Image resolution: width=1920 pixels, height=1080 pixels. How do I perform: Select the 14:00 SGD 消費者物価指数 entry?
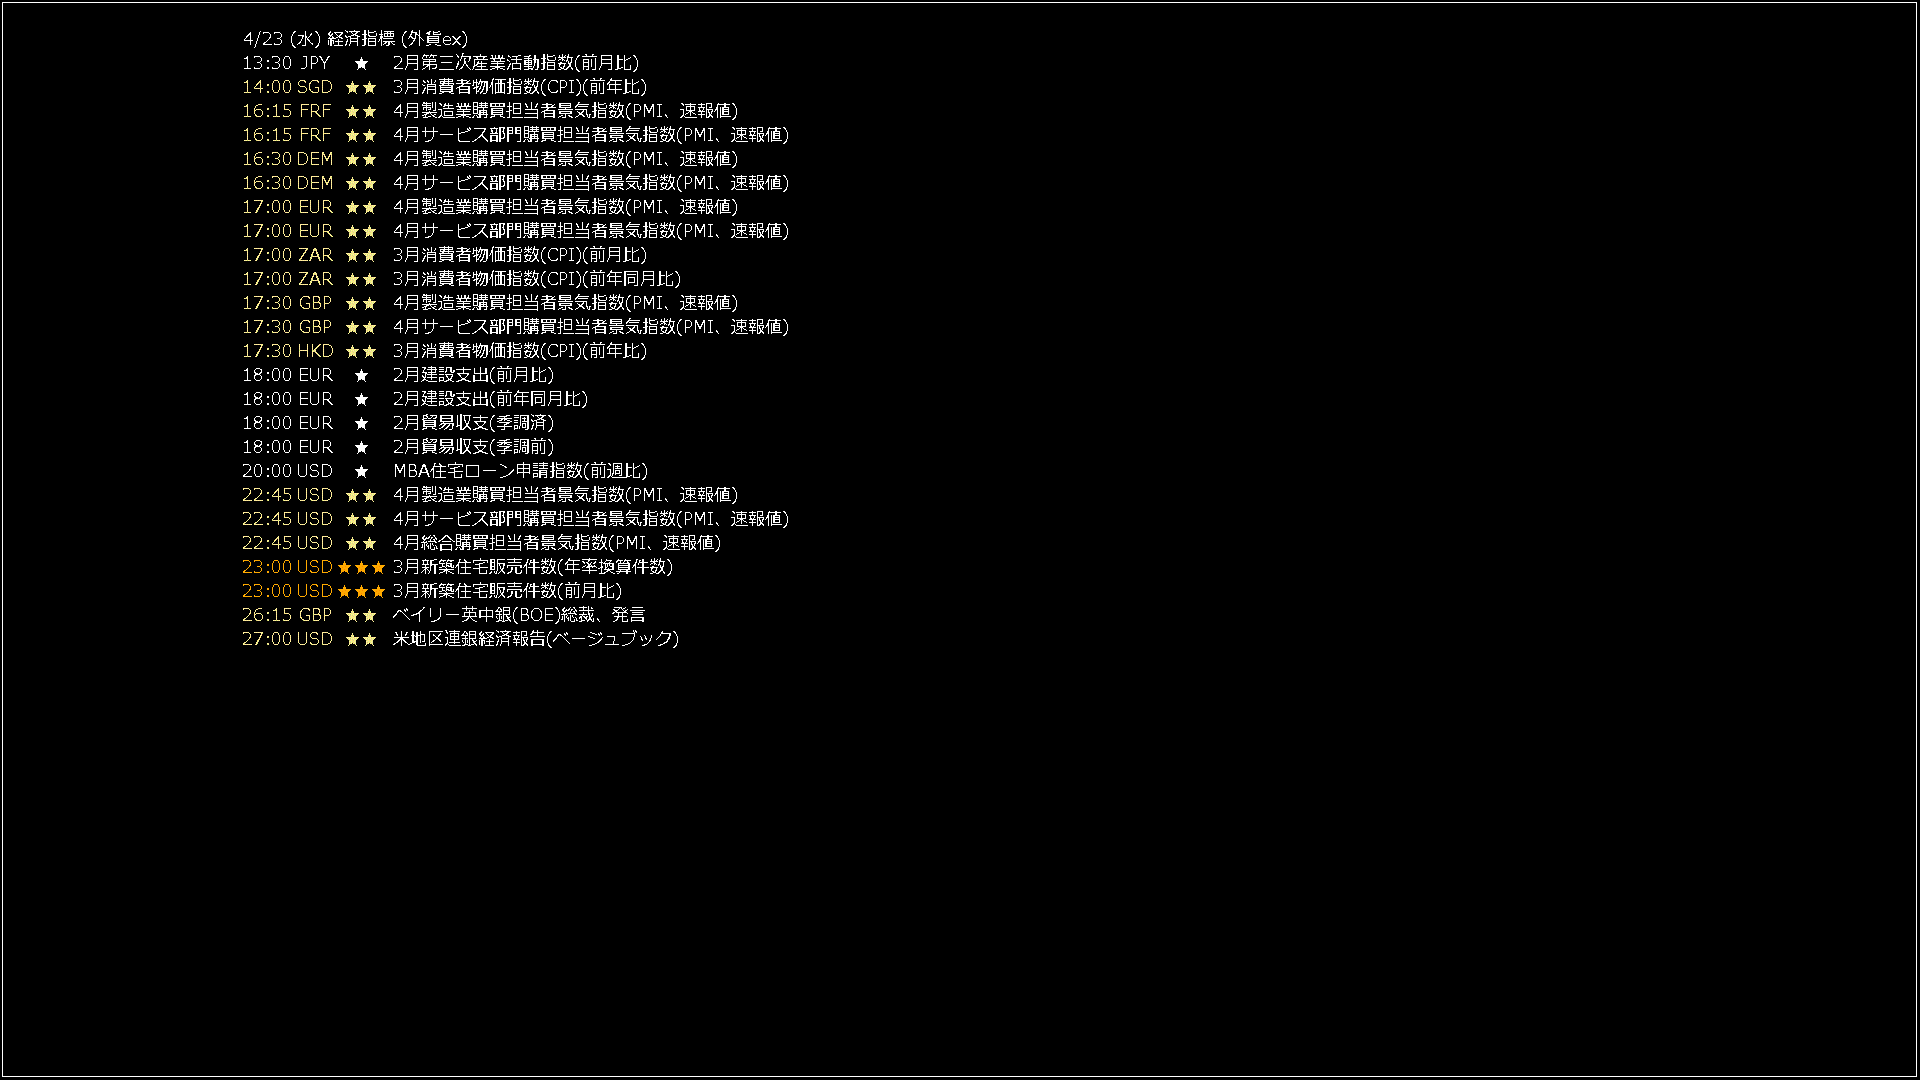click(x=444, y=87)
